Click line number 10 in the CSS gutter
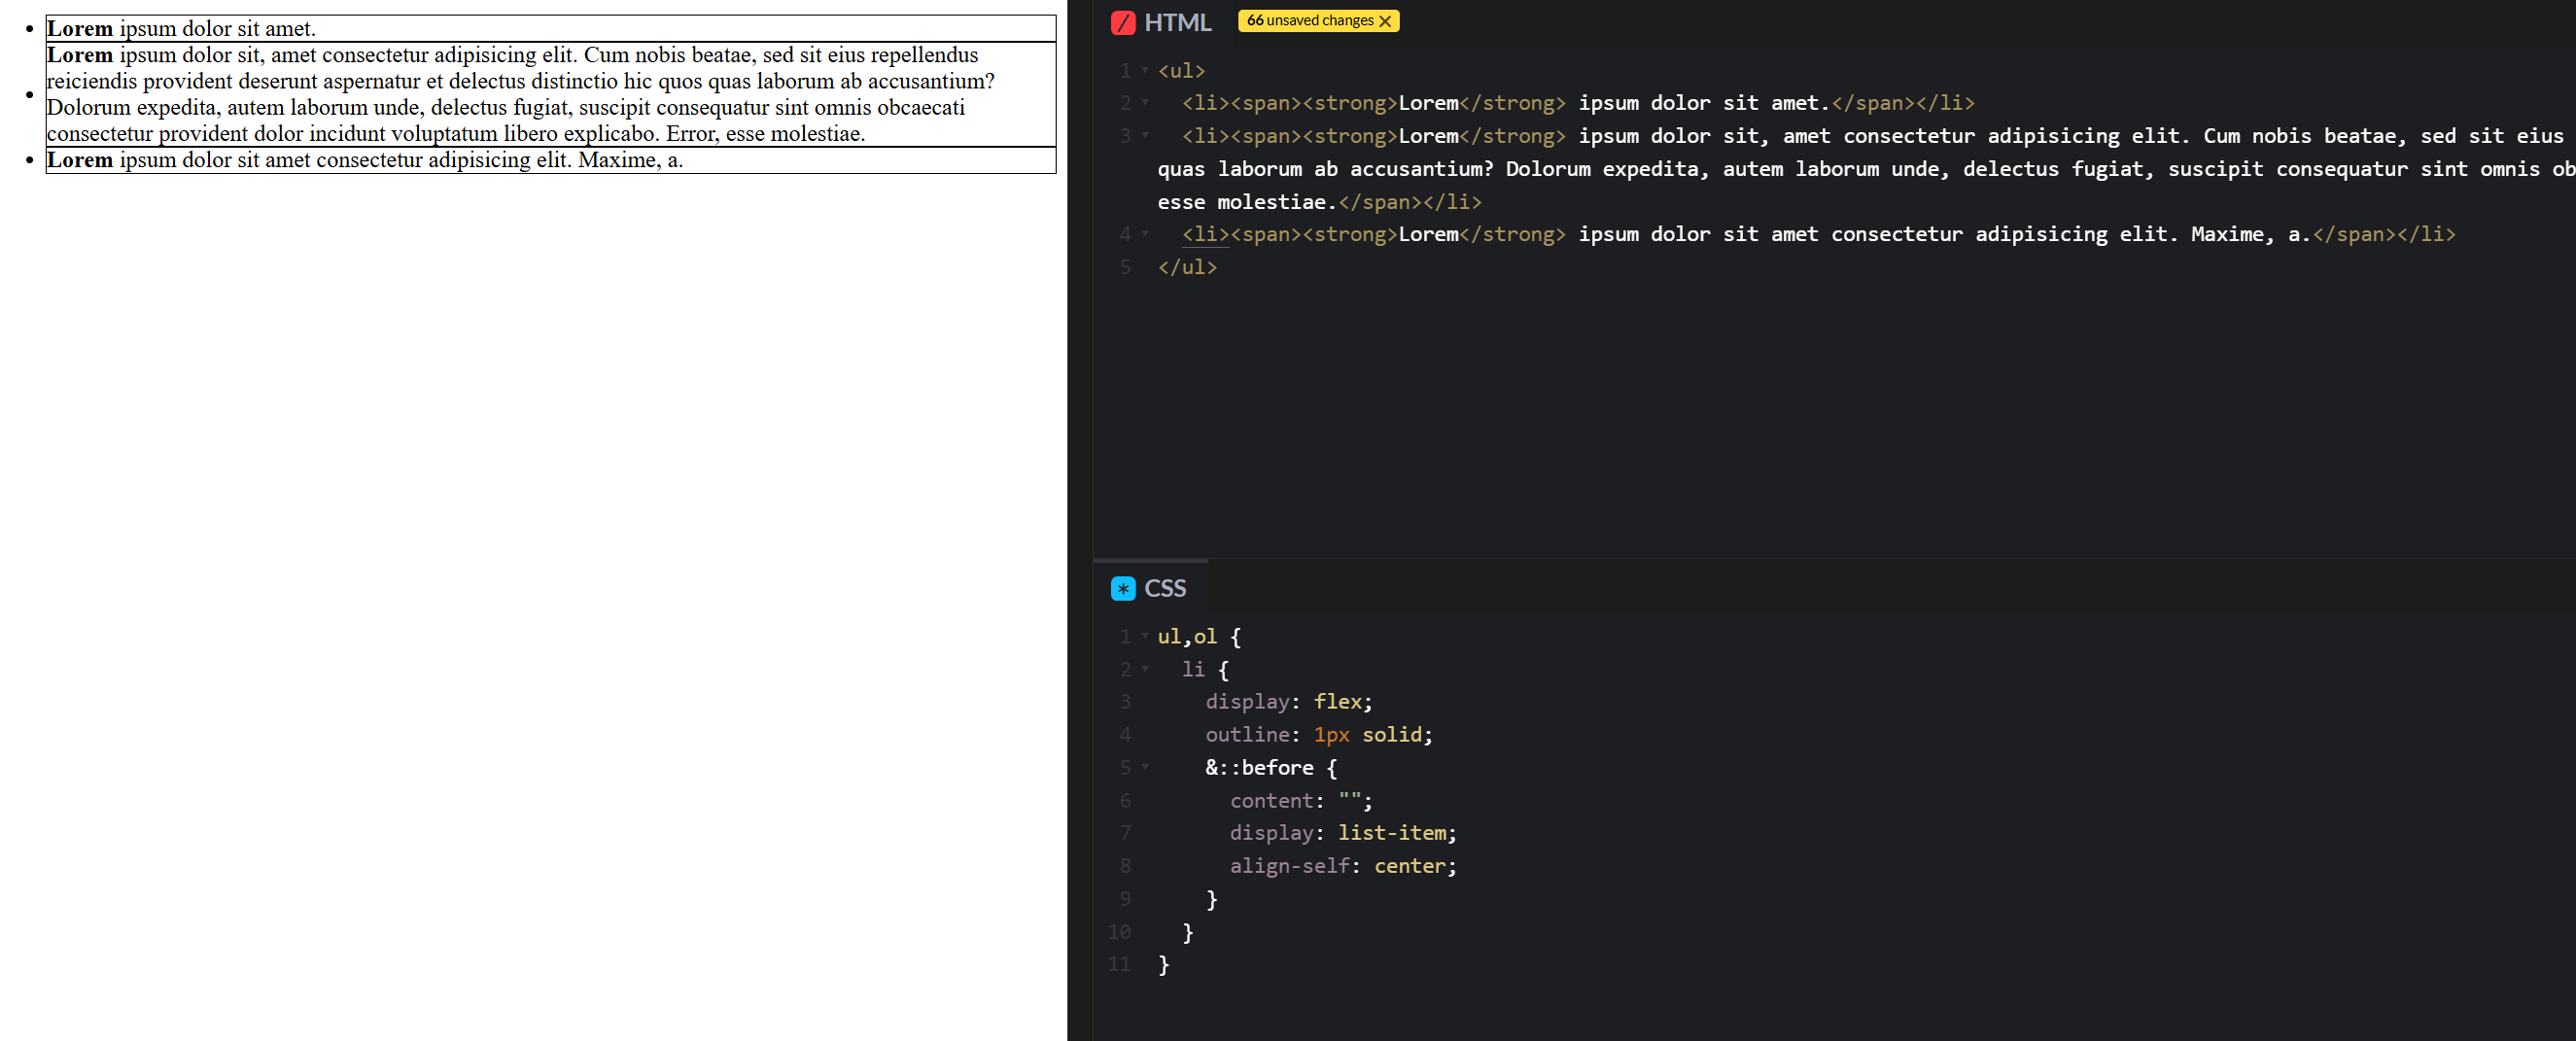This screenshot has width=2576, height=1041. click(1119, 932)
